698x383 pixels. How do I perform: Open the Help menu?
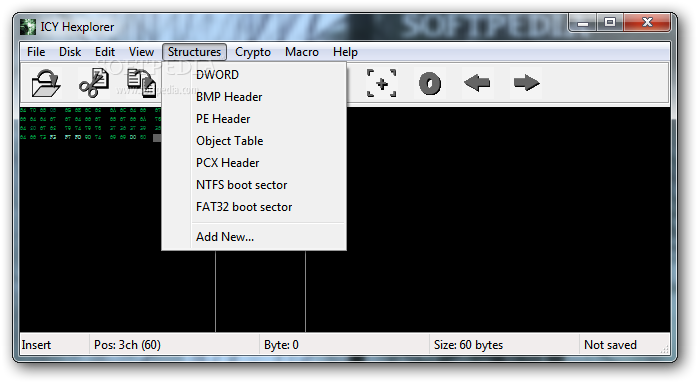(345, 52)
